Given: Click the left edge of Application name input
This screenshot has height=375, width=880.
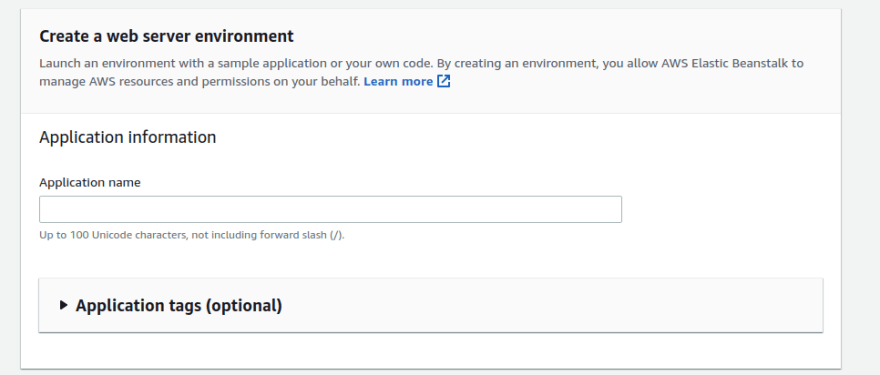Looking at the screenshot, I should 46,209.
